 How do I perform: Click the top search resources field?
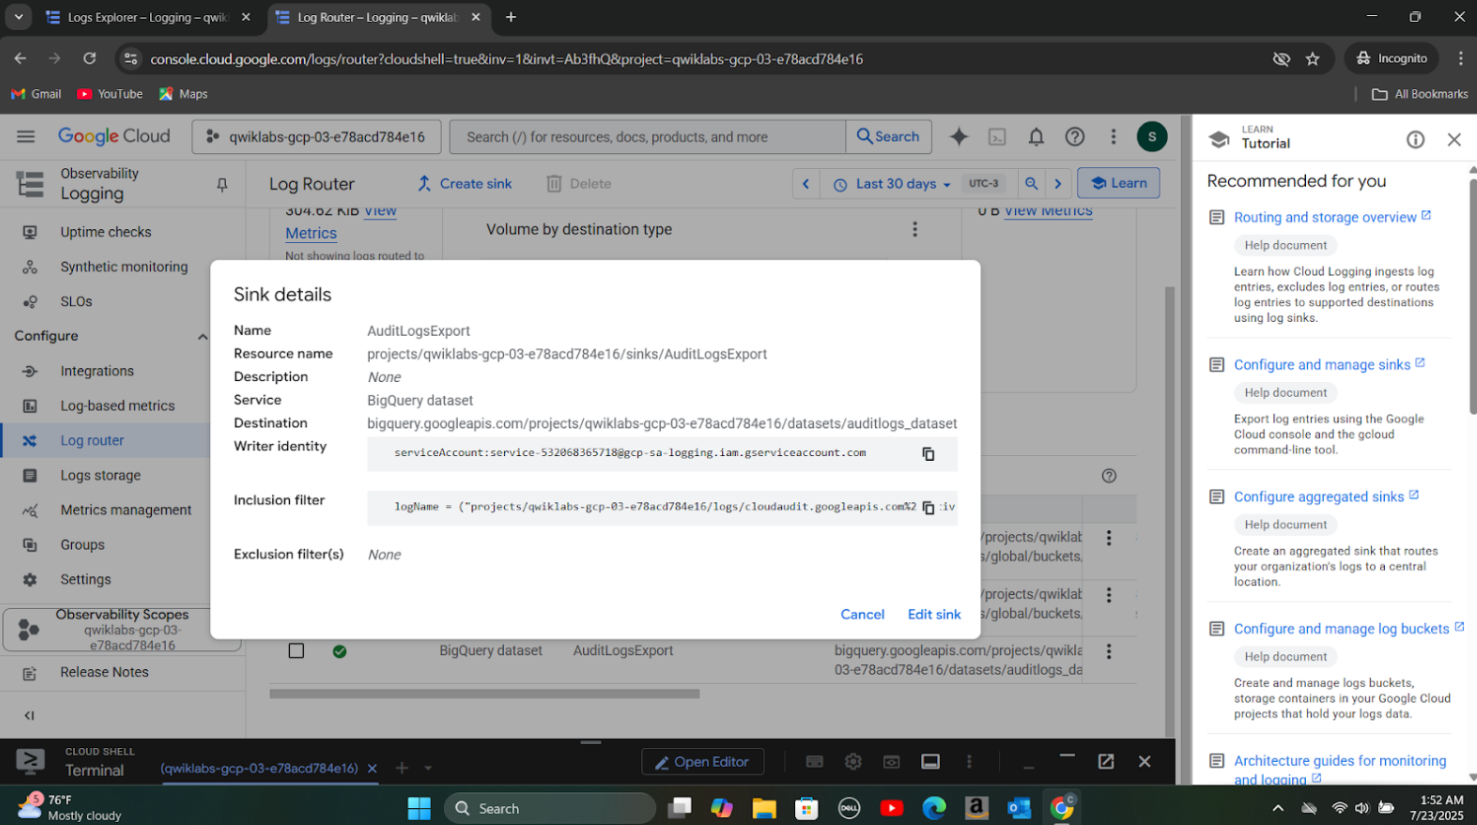point(648,137)
